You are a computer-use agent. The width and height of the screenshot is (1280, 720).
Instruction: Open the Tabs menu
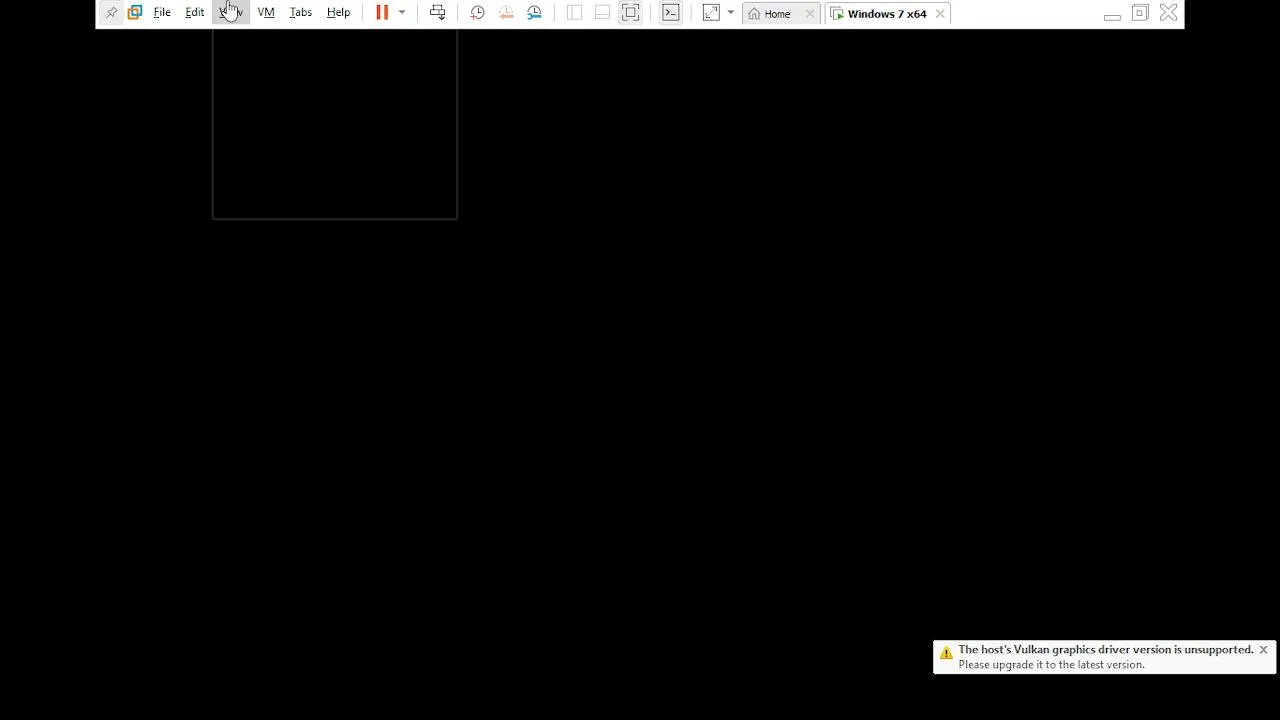pos(301,13)
